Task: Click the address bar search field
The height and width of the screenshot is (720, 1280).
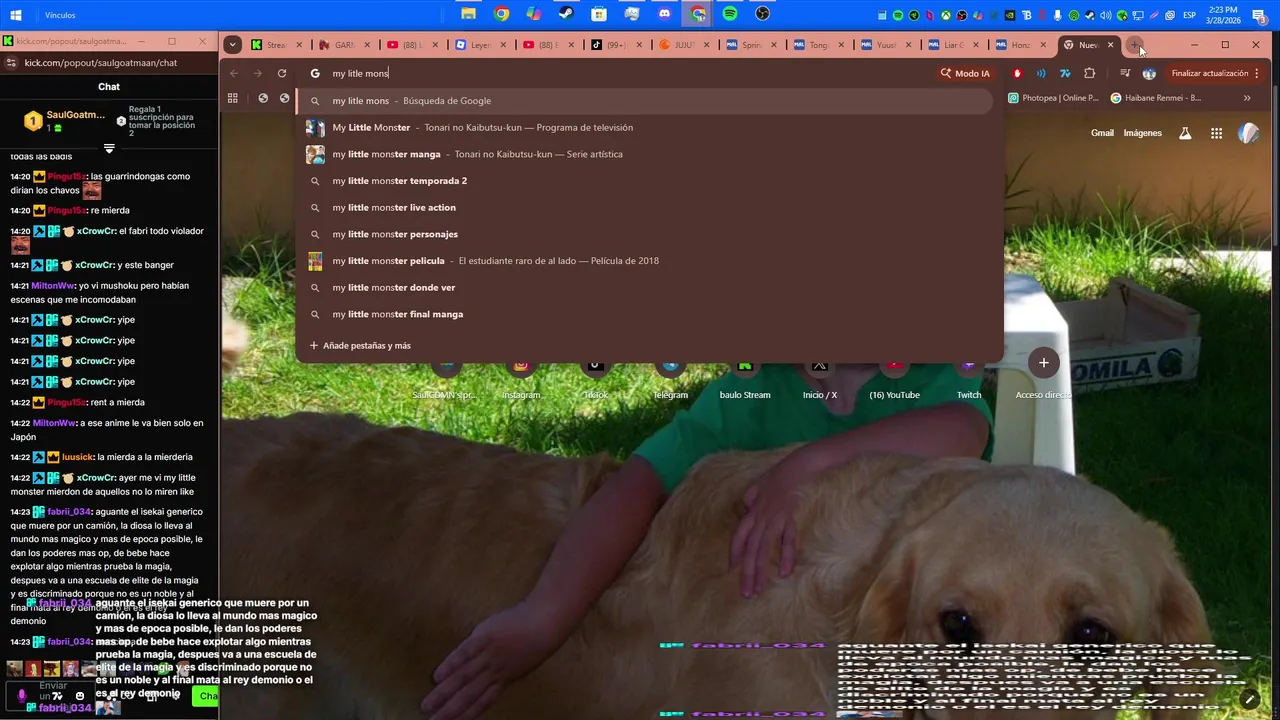Action: [616, 73]
